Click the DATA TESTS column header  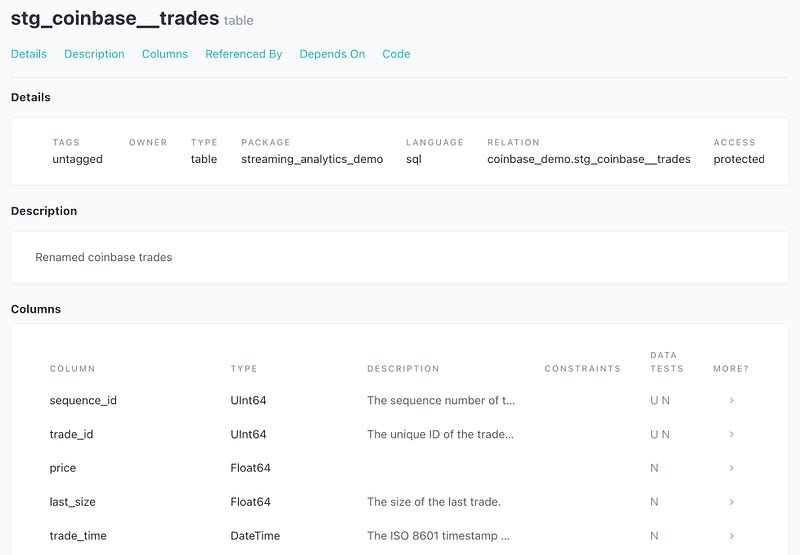click(x=667, y=362)
